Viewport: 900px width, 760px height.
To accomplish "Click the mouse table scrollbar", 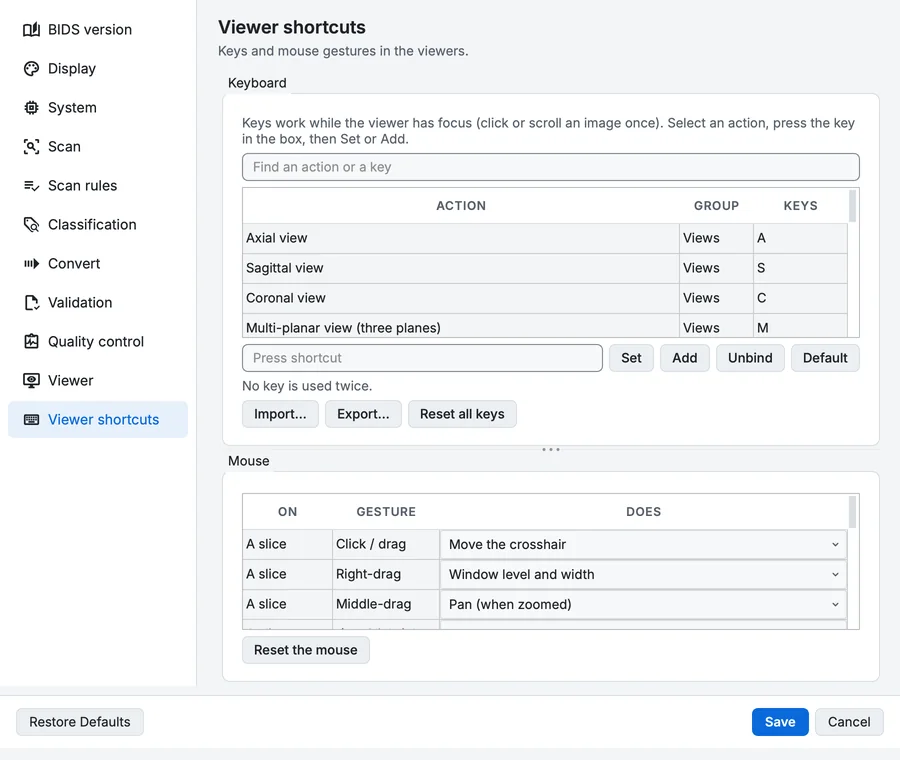I will pyautogui.click(x=852, y=511).
